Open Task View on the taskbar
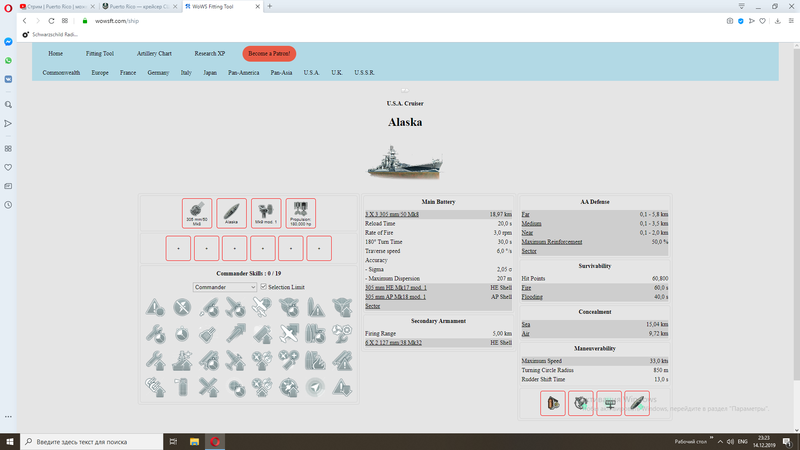Screen dimensions: 800x450 point(173,442)
